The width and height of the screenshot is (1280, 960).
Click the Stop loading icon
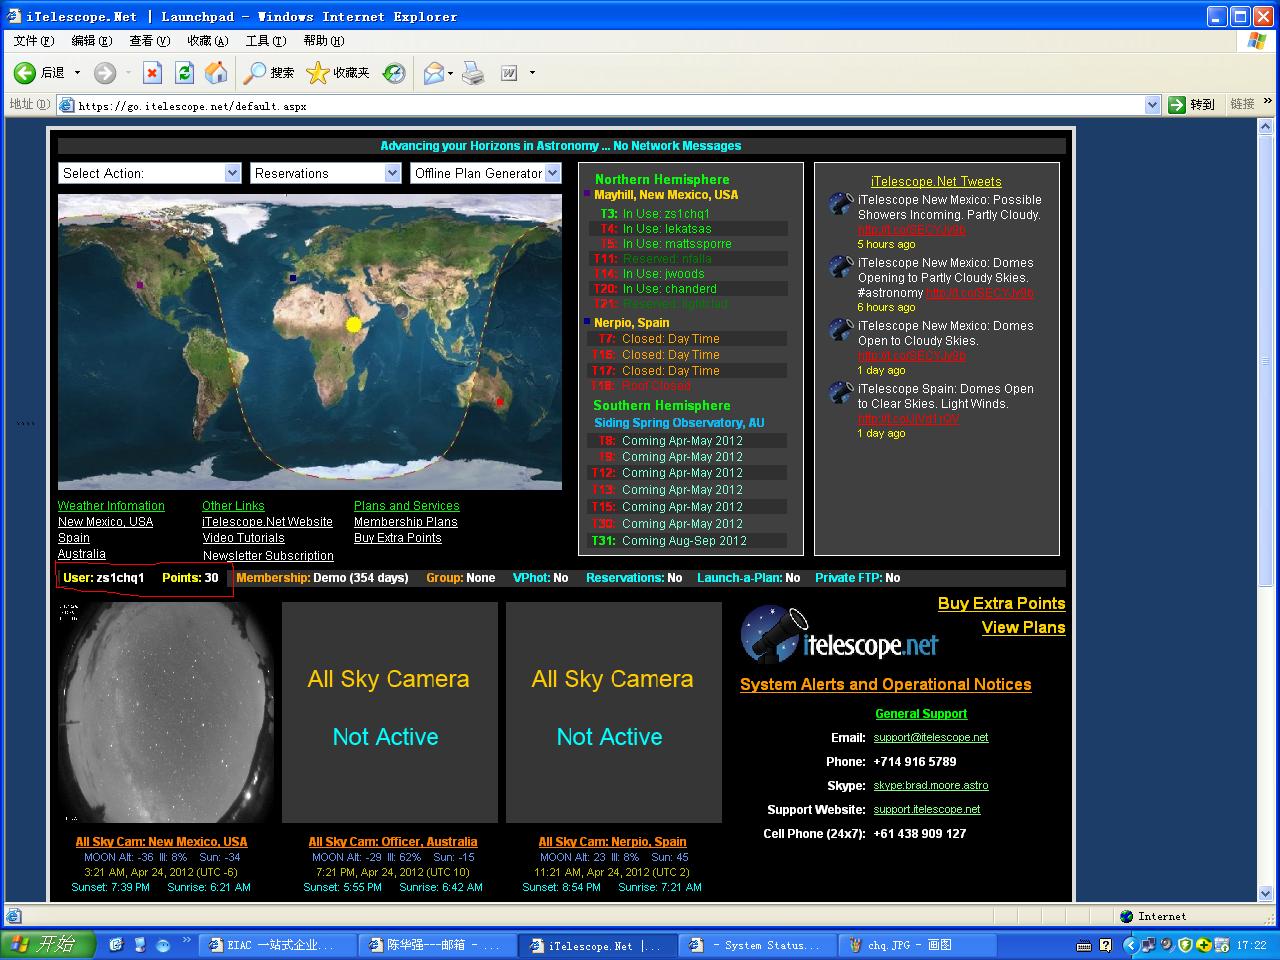152,73
